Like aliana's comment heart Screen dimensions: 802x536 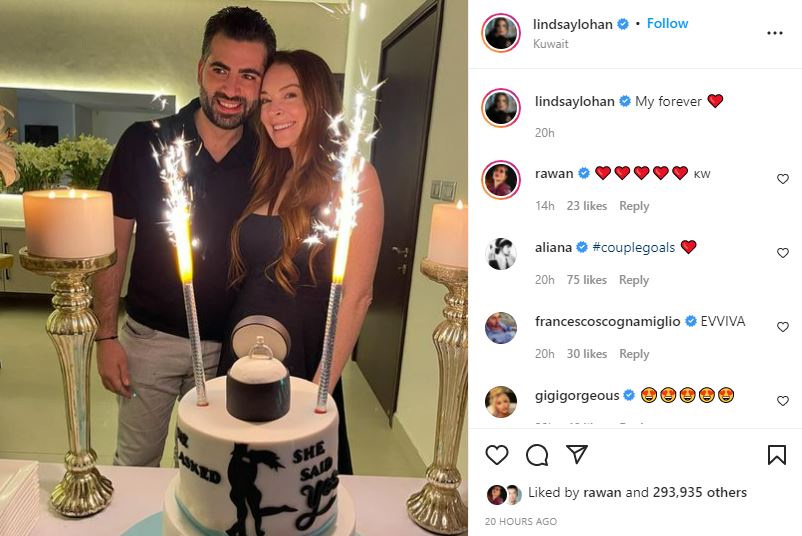tap(783, 253)
